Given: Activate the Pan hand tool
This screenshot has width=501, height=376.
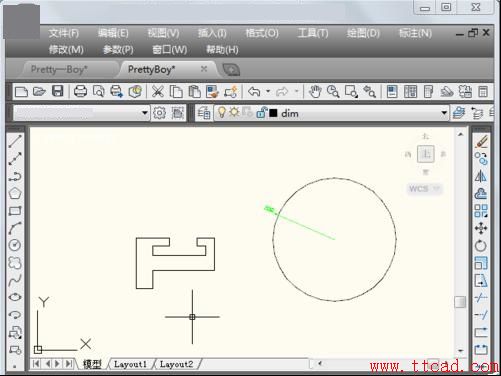Looking at the screenshot, I should click(315, 91).
